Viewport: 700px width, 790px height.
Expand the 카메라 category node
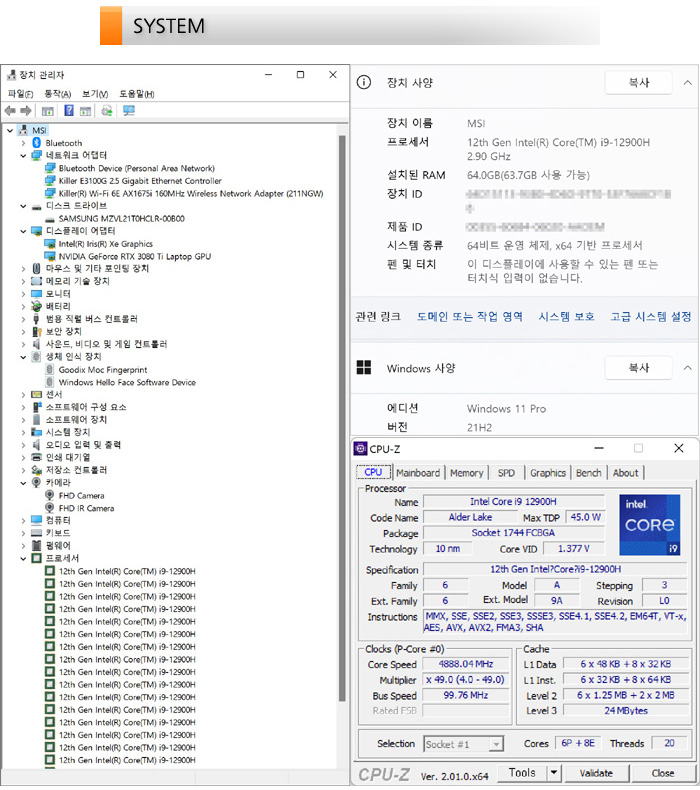point(23,483)
